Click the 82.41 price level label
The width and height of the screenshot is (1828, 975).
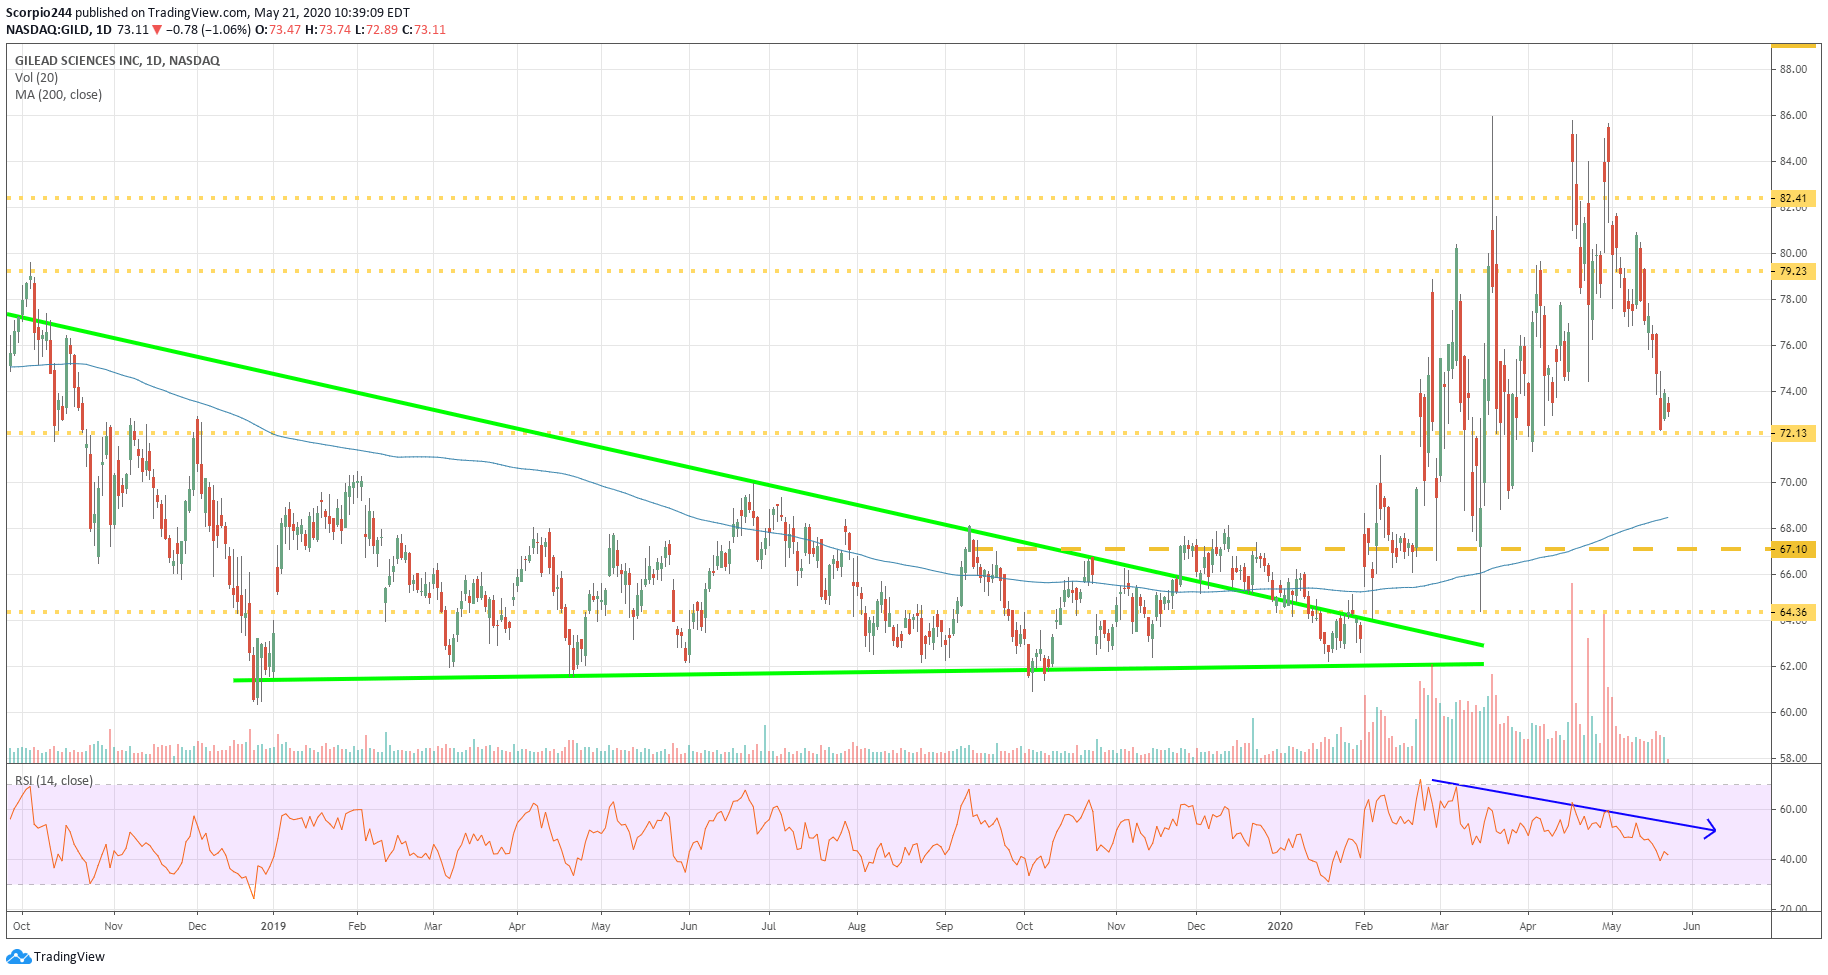click(x=1793, y=198)
